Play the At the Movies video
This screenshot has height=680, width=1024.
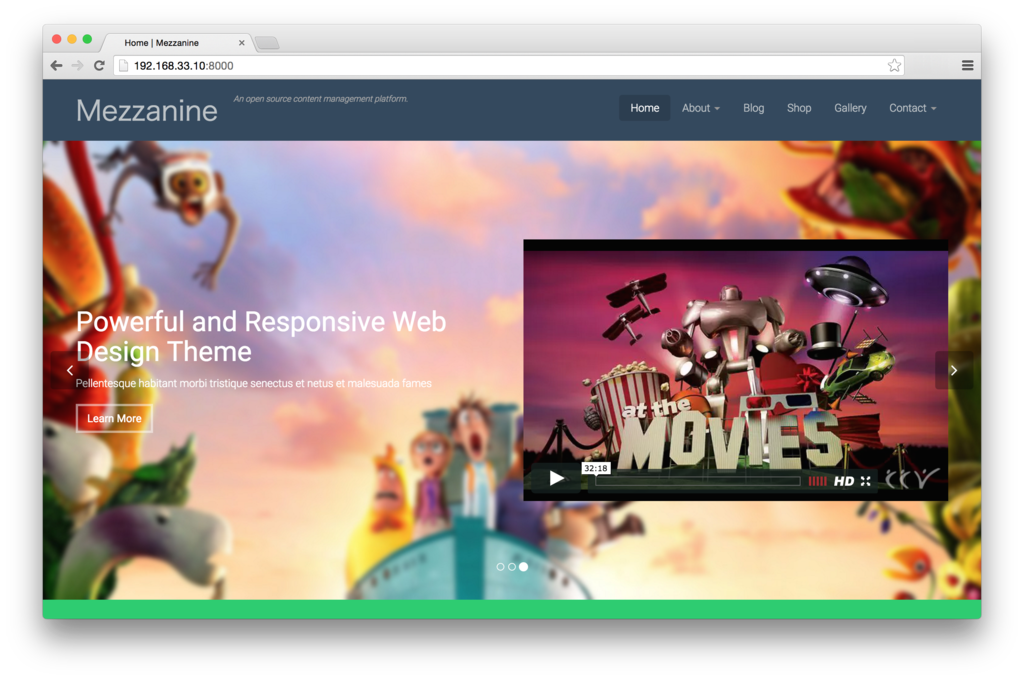coord(556,479)
